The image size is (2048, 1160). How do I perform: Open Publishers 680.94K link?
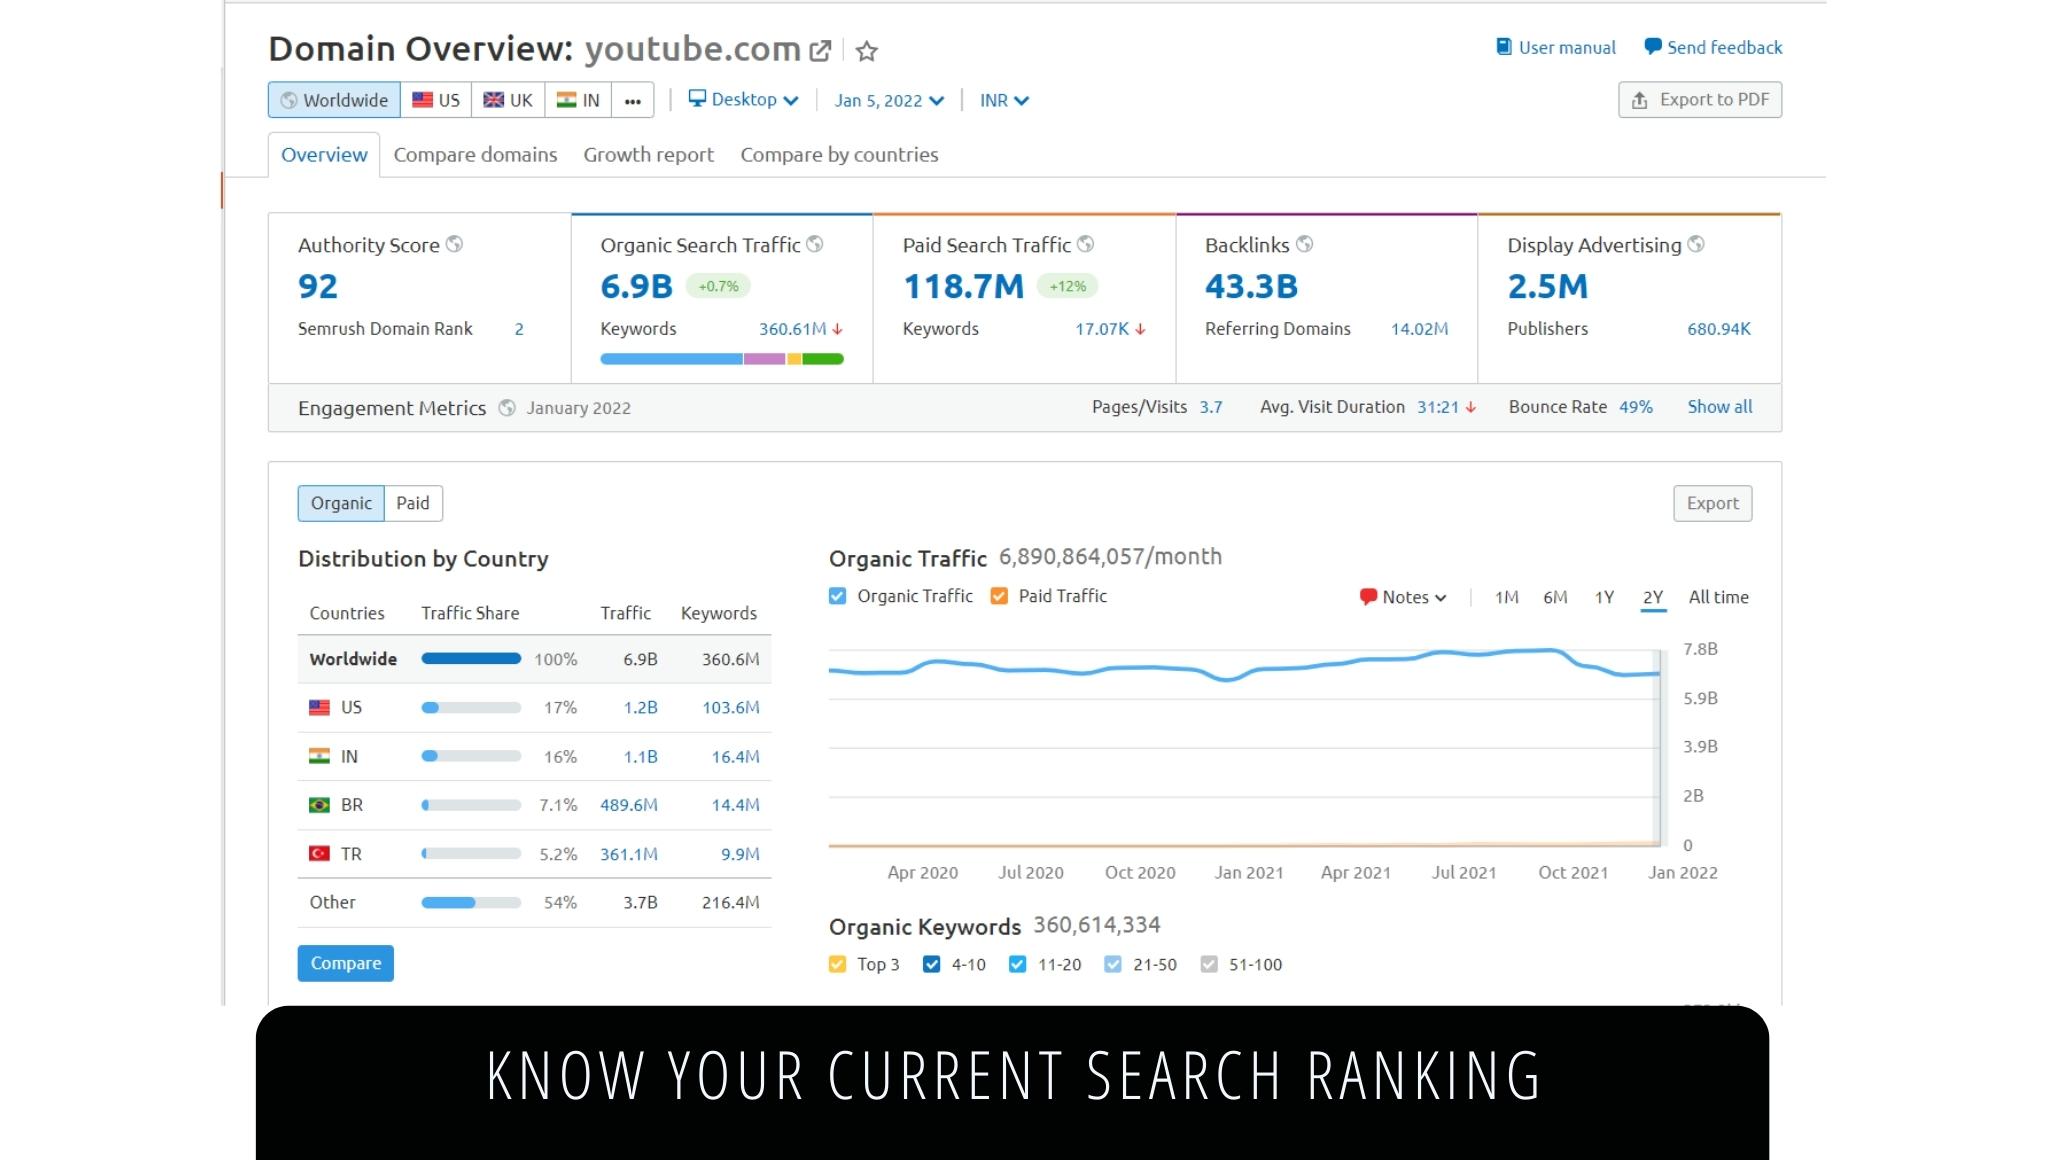pos(1719,329)
